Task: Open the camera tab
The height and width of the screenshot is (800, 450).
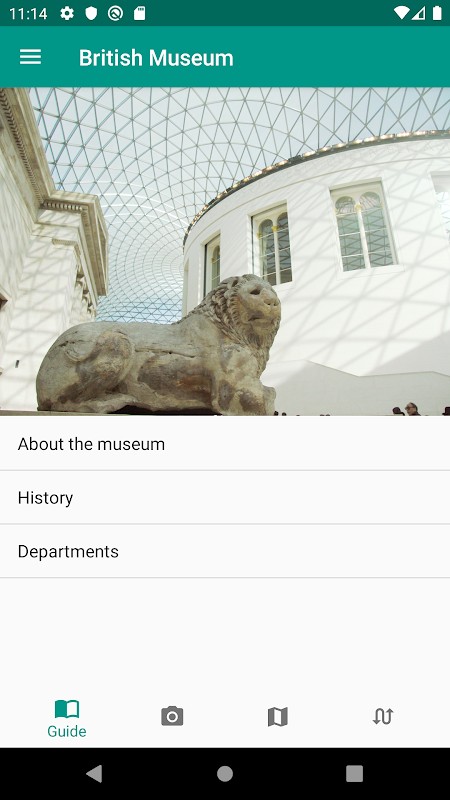Action: (172, 716)
